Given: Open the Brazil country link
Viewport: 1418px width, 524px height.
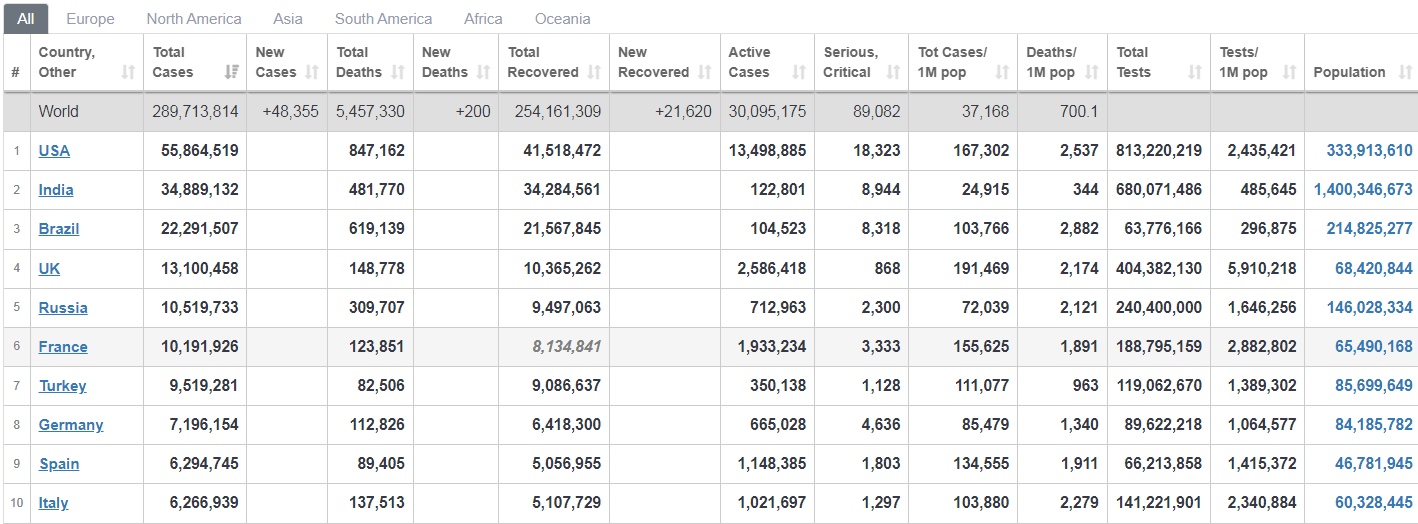Looking at the screenshot, I should [x=59, y=229].
